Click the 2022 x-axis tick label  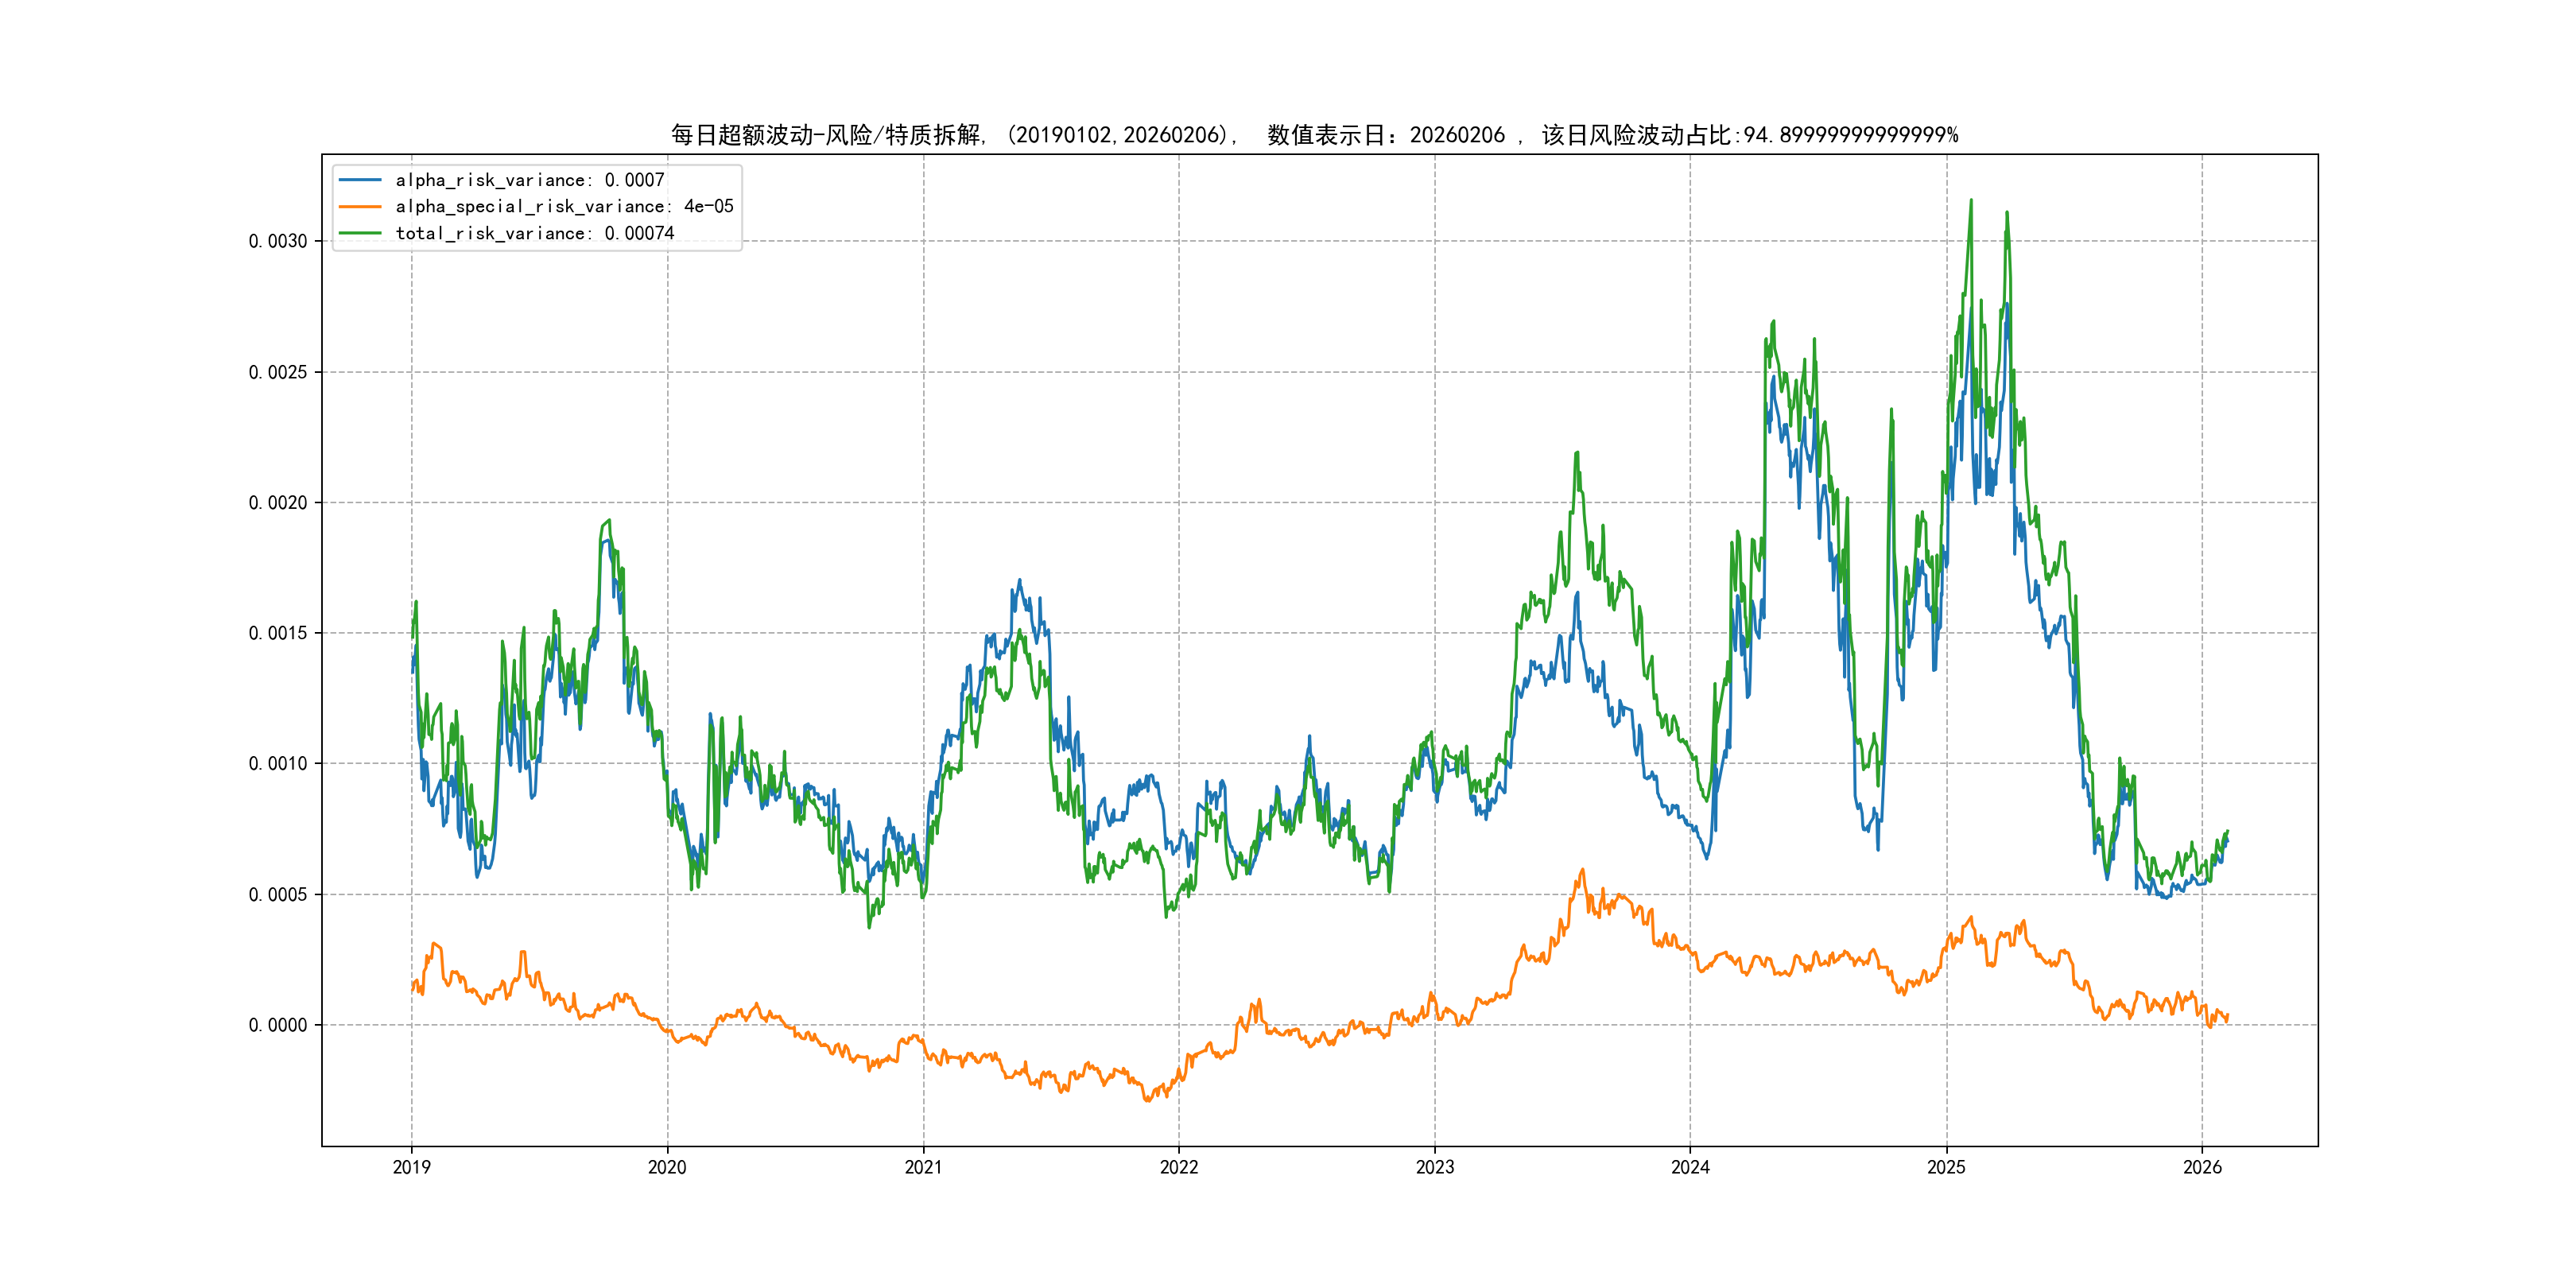[x=1179, y=1167]
